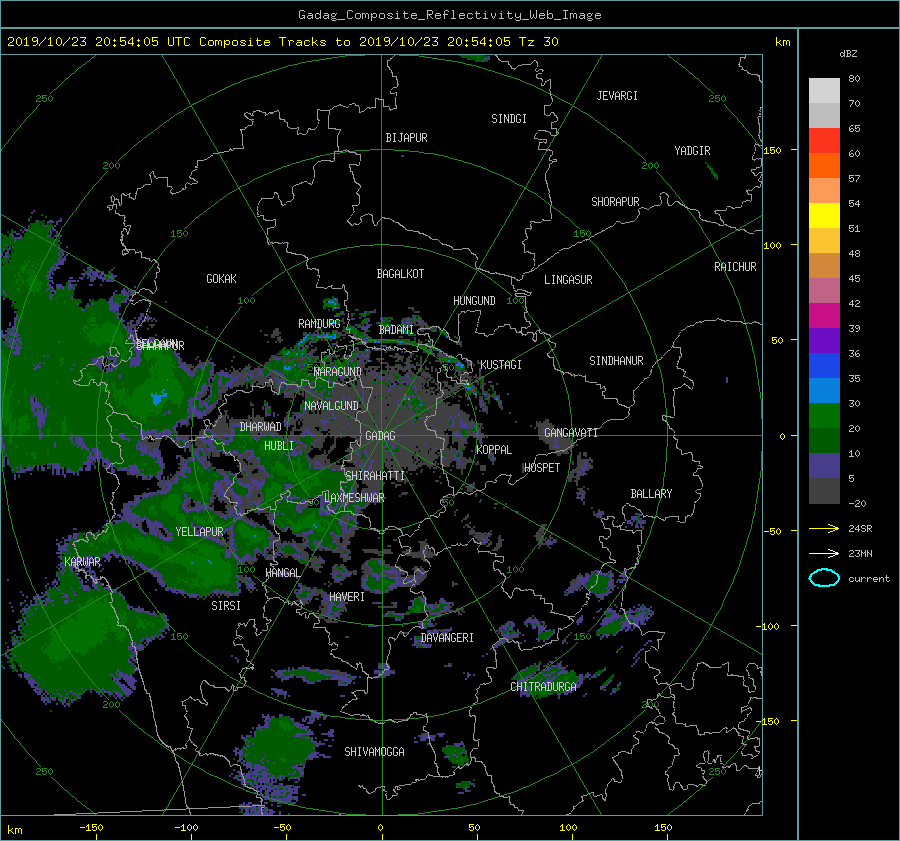This screenshot has width=900, height=841.
Task: Click the GADAG radar center label
Action: (x=380, y=436)
